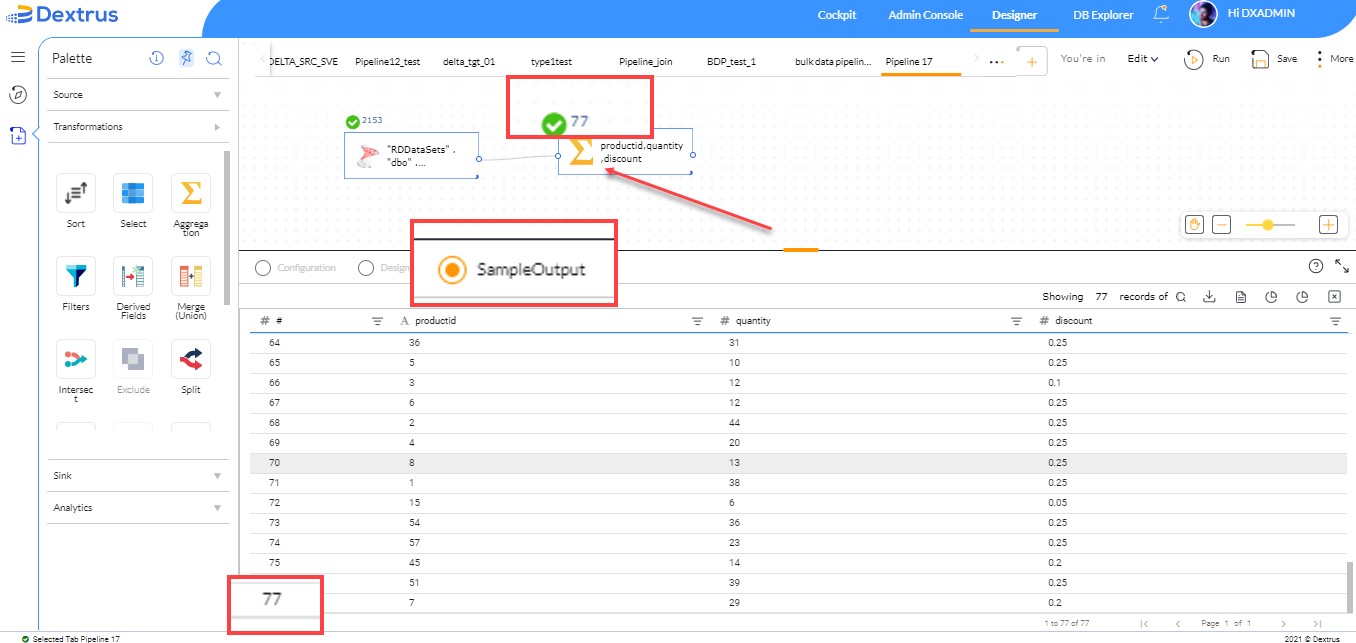Run the pipeline

(1206, 59)
